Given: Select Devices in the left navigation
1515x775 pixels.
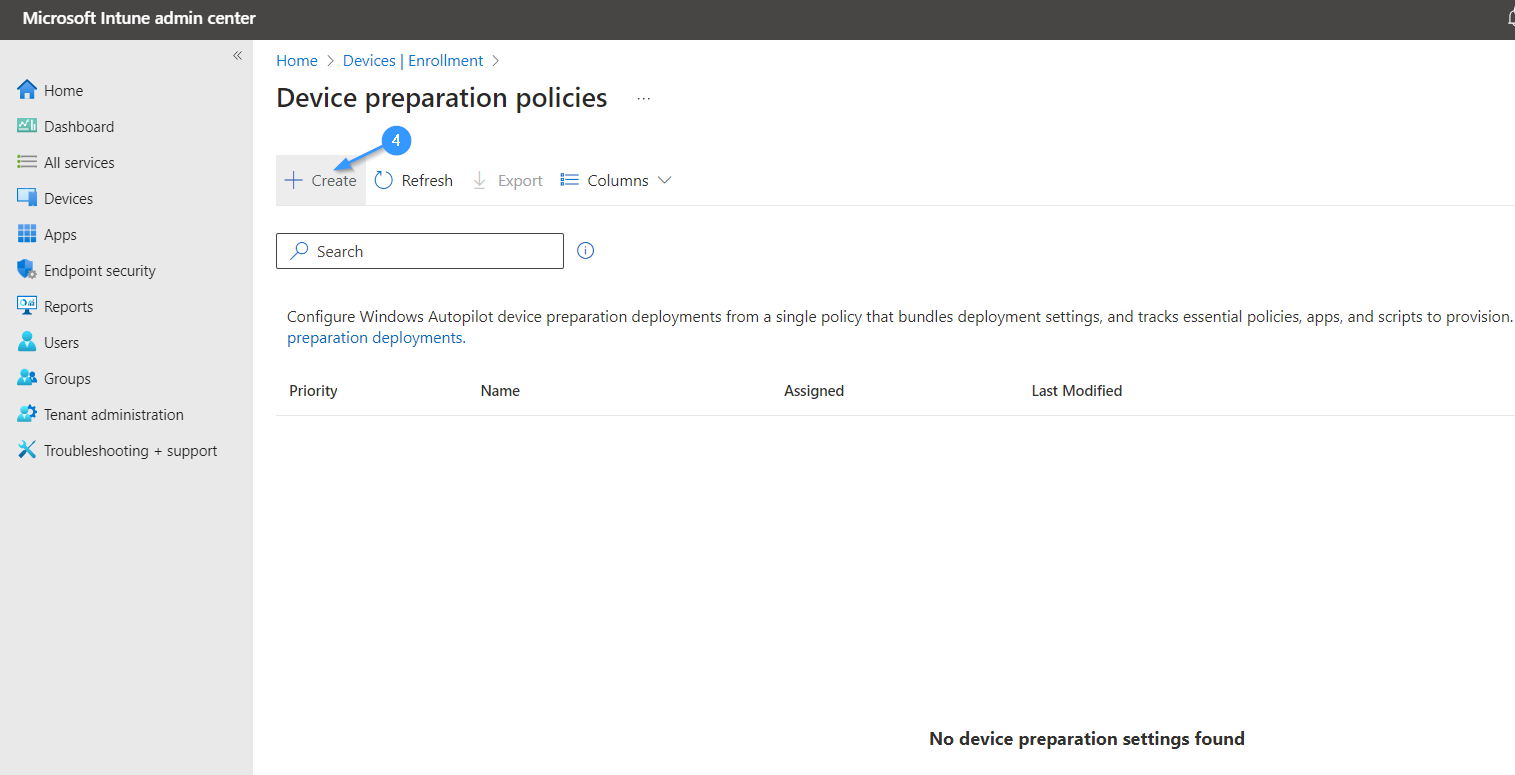Looking at the screenshot, I should (x=68, y=198).
